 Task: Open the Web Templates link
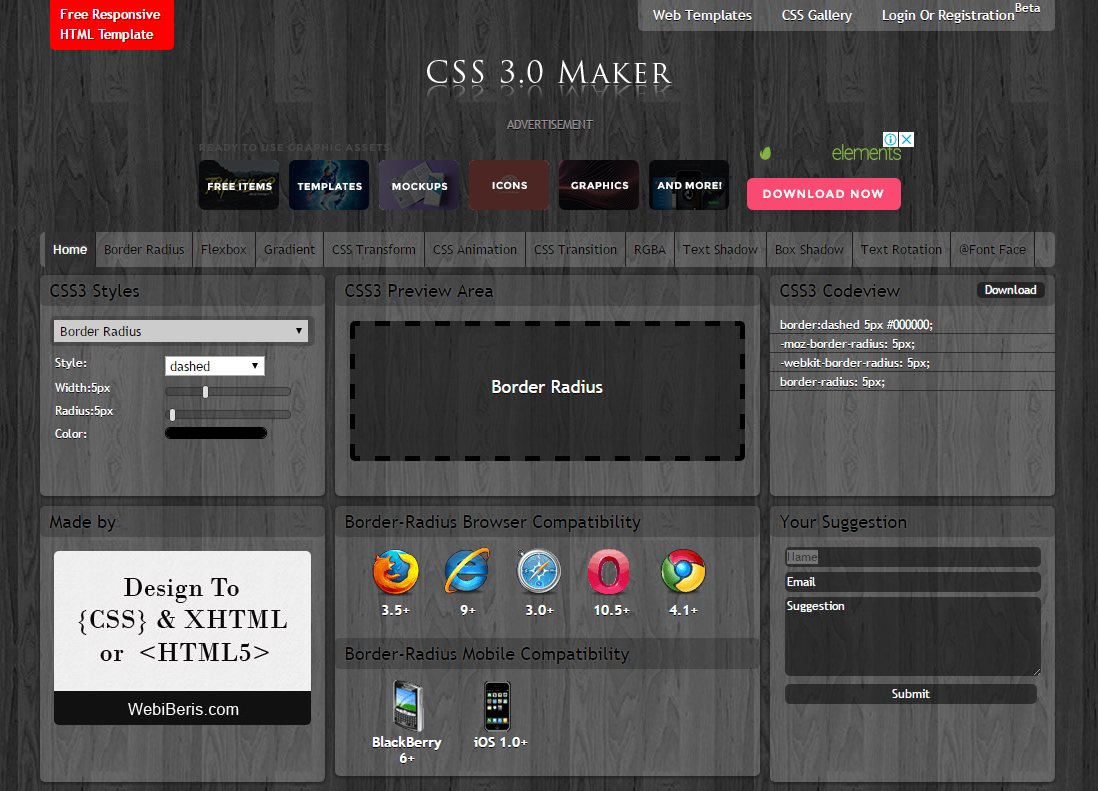pyautogui.click(x=702, y=15)
